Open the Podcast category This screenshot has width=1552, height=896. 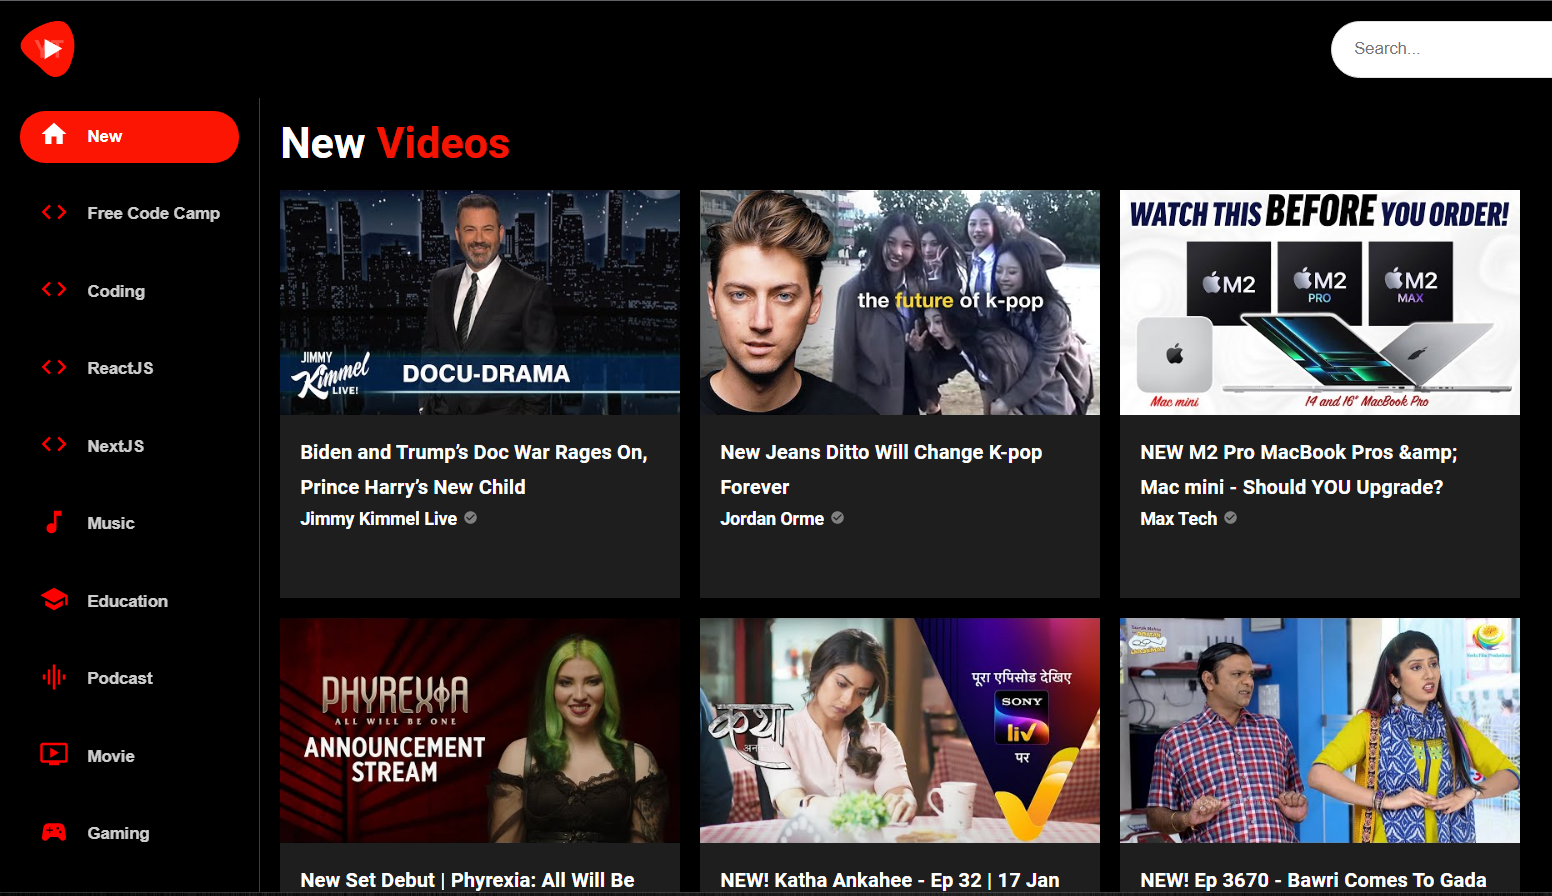pos(129,678)
